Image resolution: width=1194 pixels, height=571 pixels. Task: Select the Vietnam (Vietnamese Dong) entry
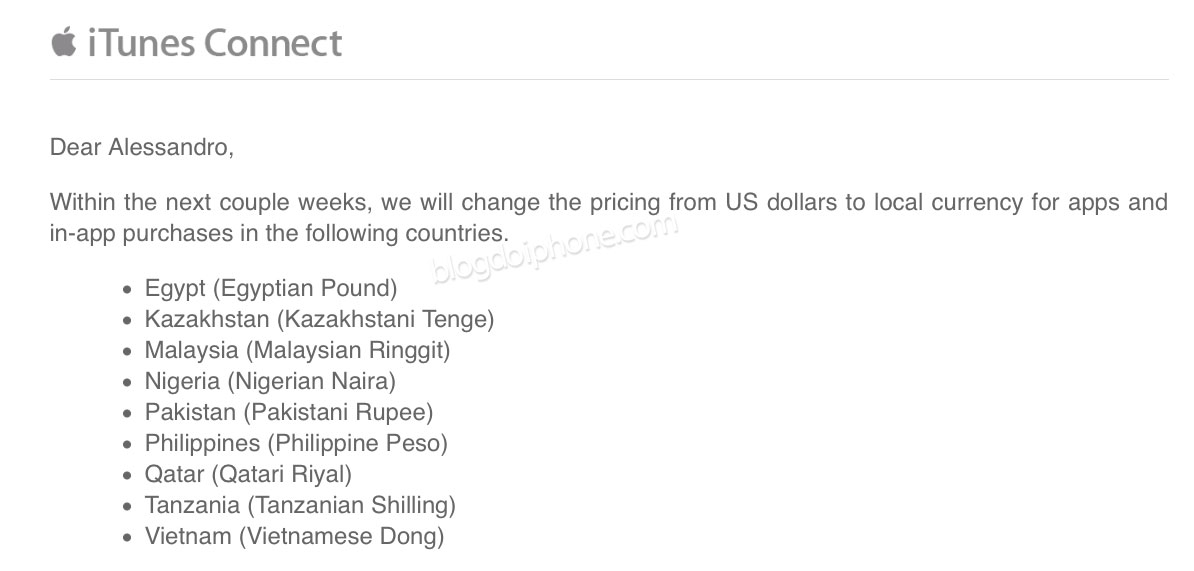point(294,536)
